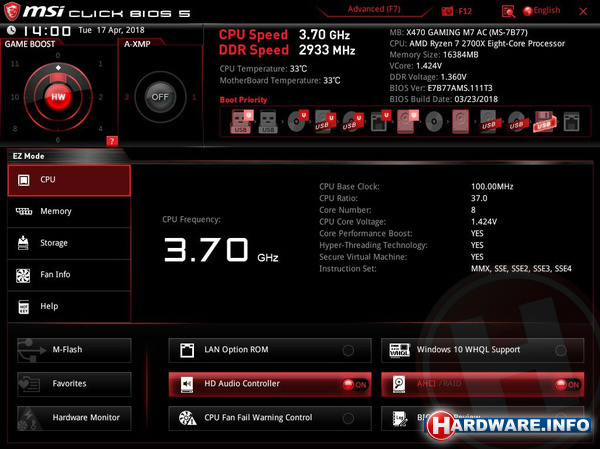
Task: Click the MB X470 GAMING M7 AC line
Action: (458, 33)
